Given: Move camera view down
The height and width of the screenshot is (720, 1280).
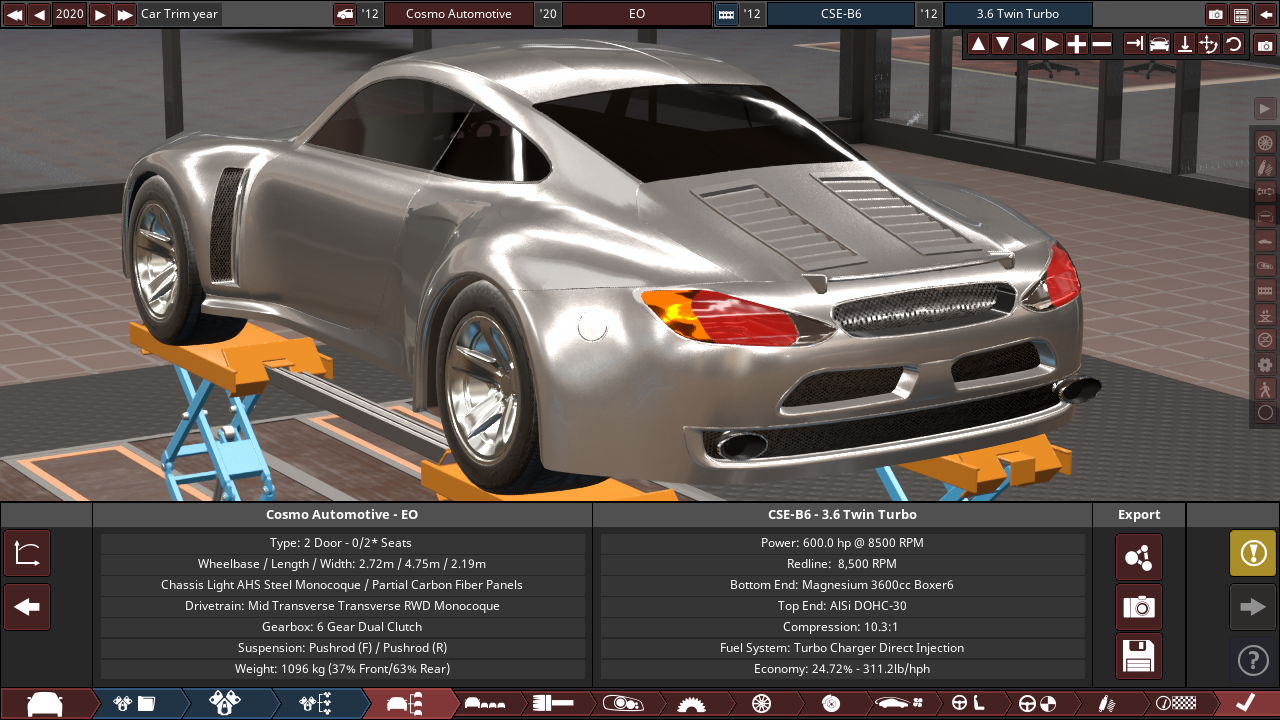Looking at the screenshot, I should tap(1003, 44).
